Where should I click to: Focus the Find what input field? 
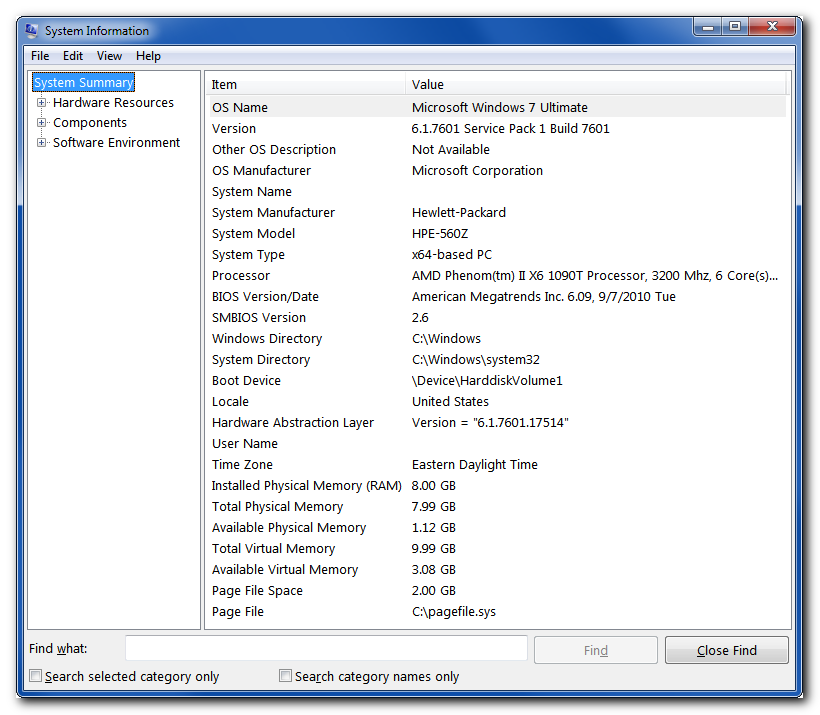[326, 649]
